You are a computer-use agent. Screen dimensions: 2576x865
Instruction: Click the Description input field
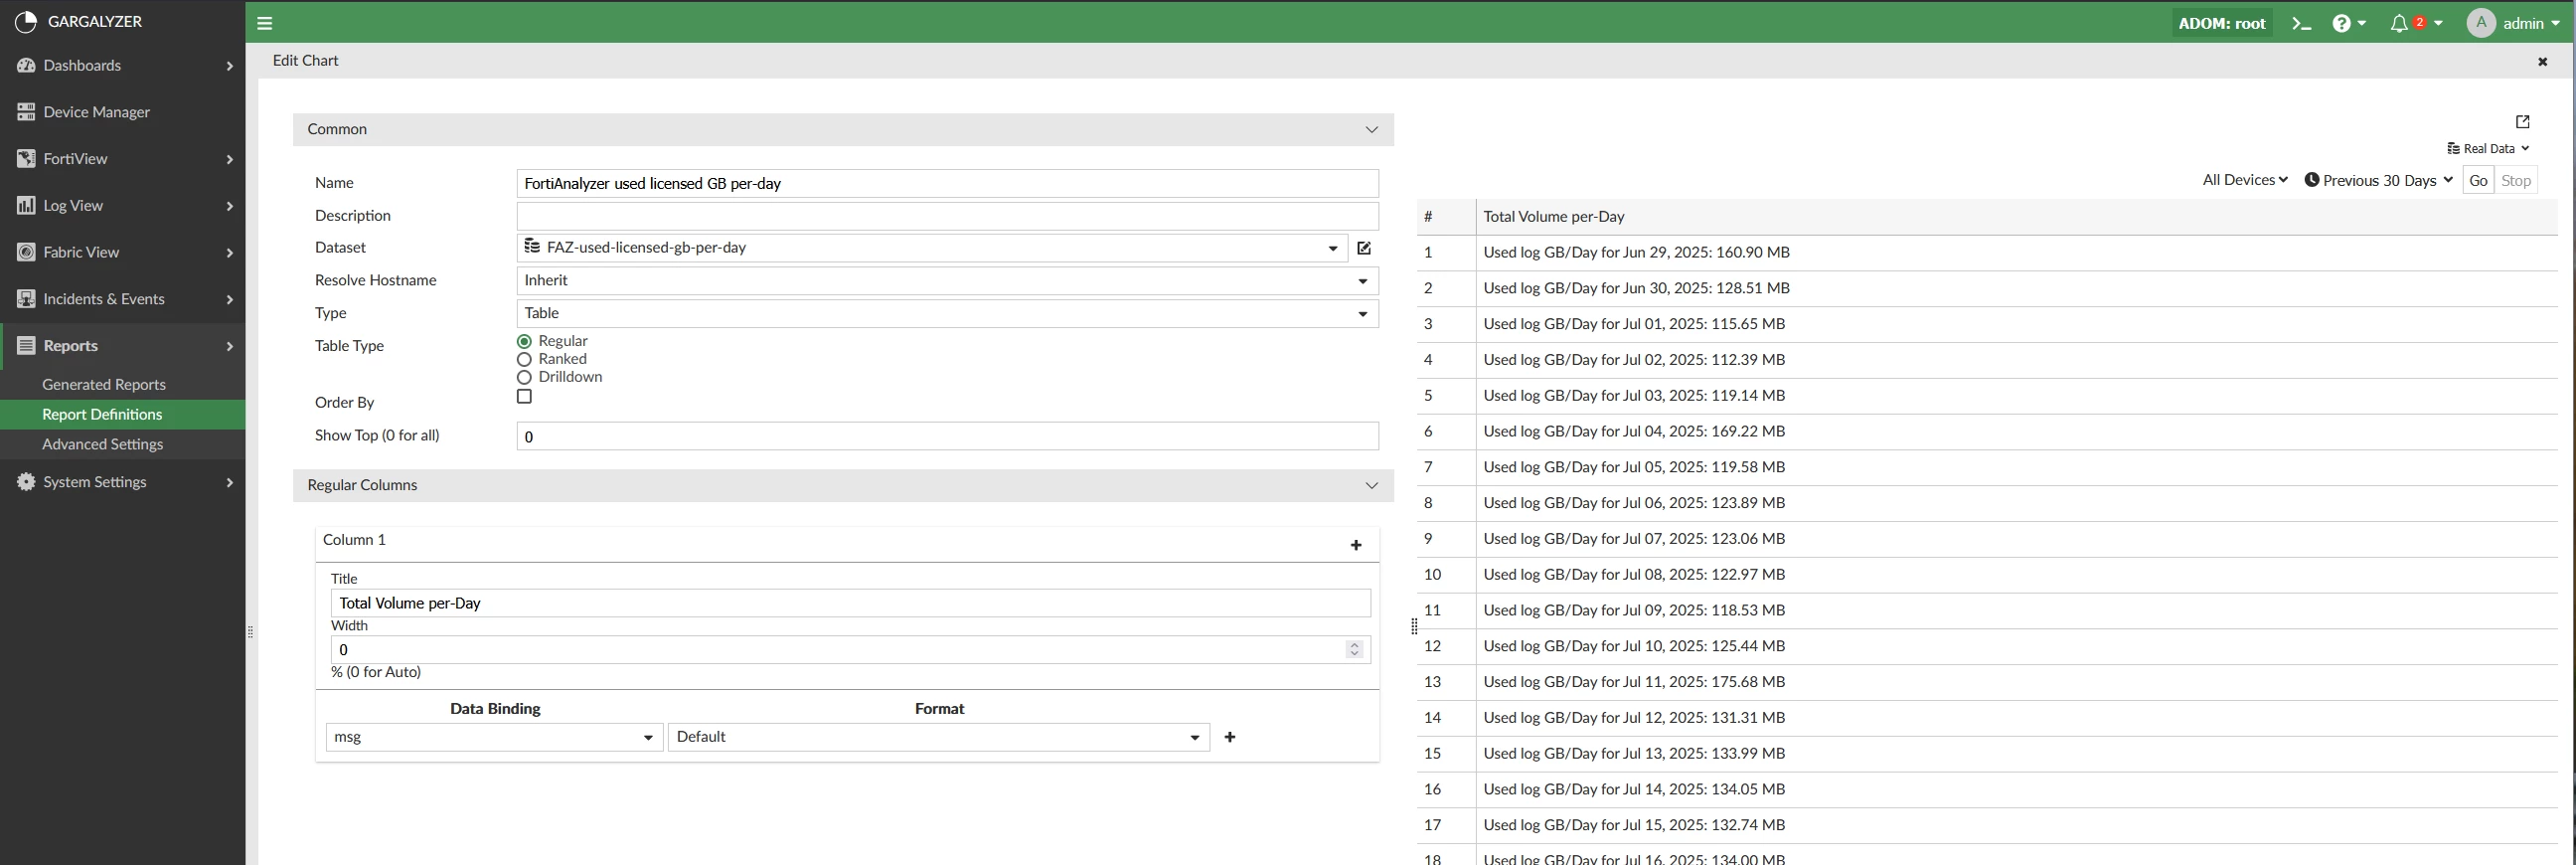point(947,216)
